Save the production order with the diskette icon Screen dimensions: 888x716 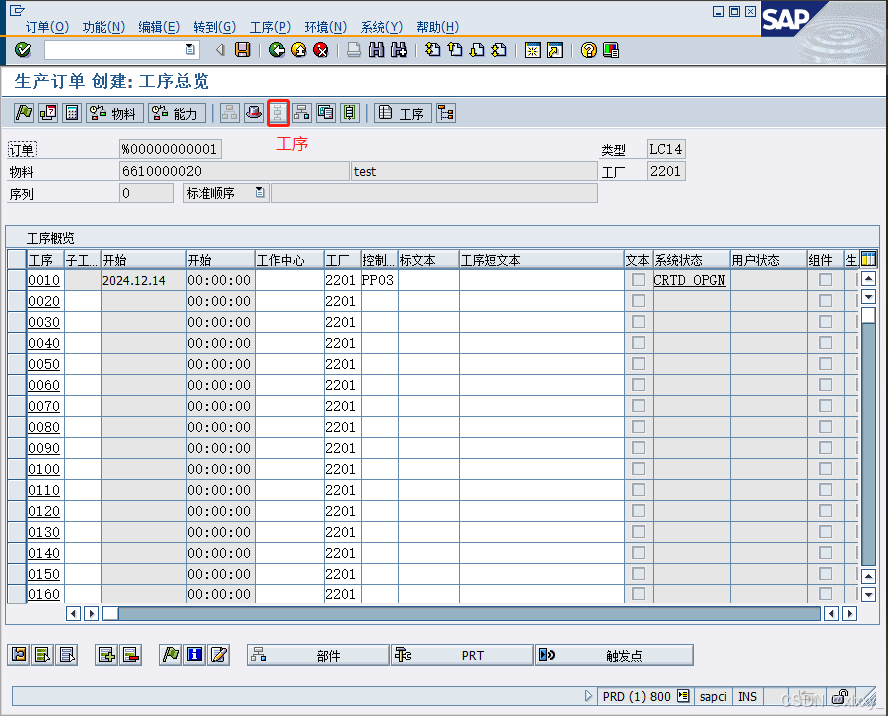coord(242,50)
